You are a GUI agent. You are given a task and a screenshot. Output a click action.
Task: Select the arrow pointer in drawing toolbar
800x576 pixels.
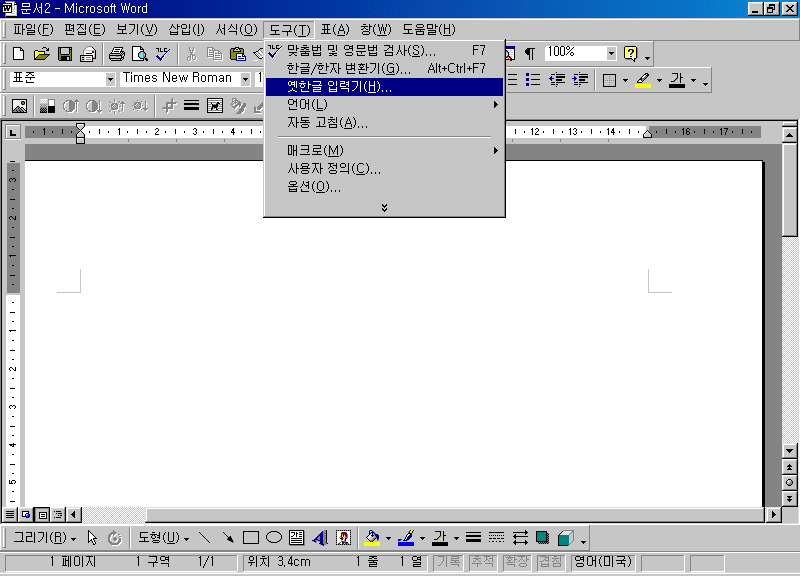pyautogui.click(x=92, y=538)
